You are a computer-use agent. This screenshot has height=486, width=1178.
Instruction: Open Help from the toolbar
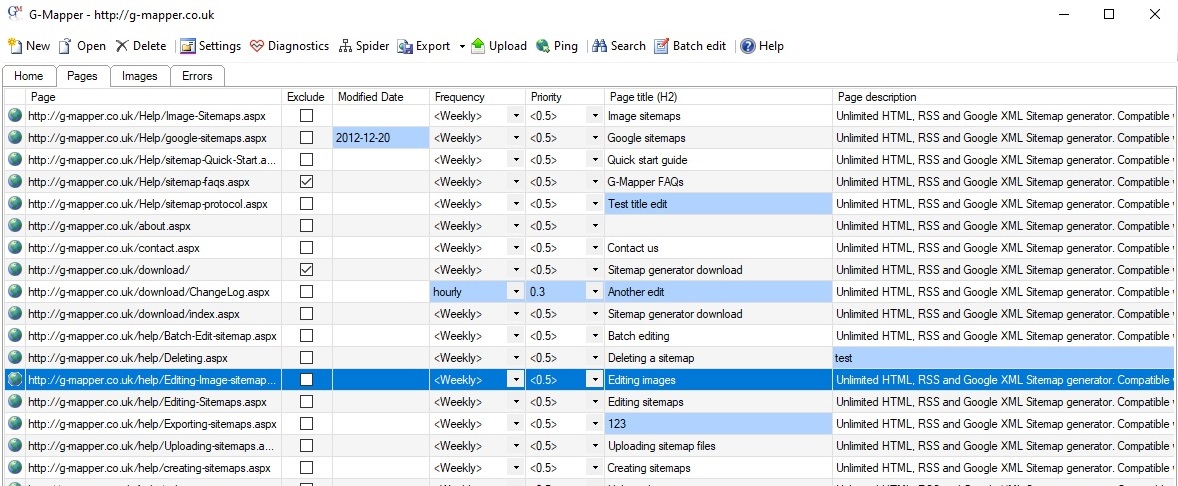click(747, 46)
